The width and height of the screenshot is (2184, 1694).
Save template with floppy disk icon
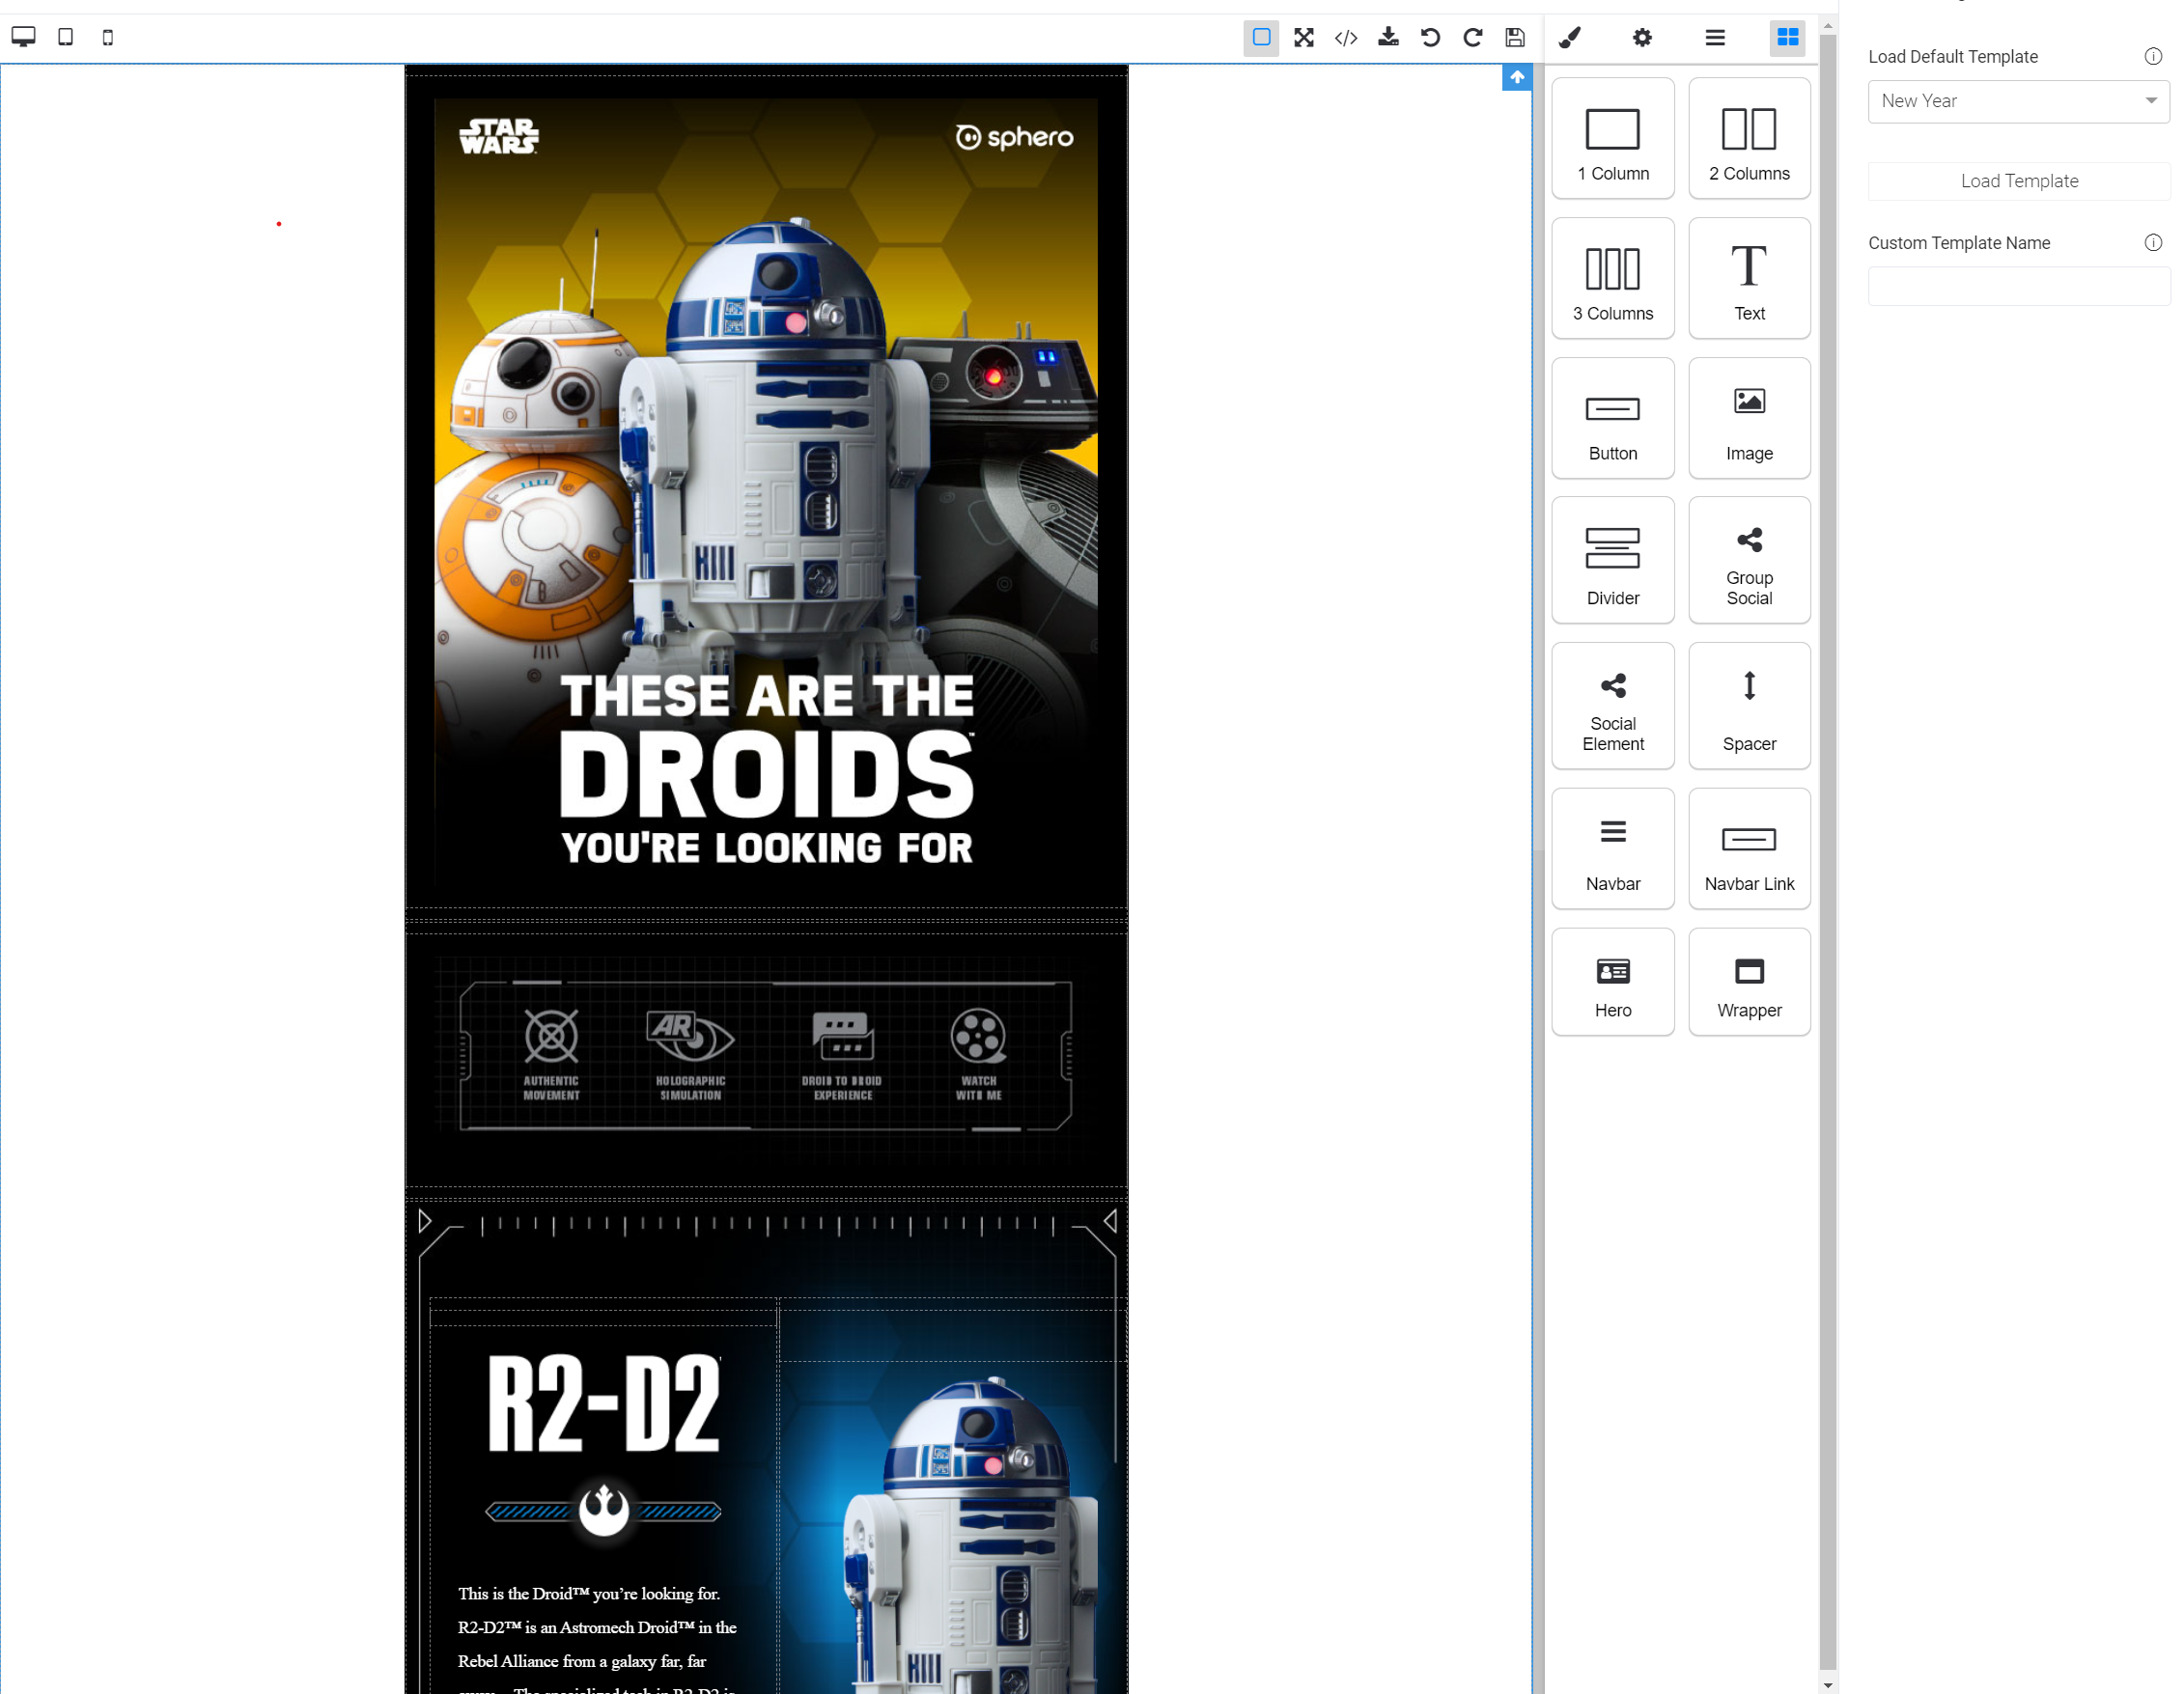[1515, 37]
